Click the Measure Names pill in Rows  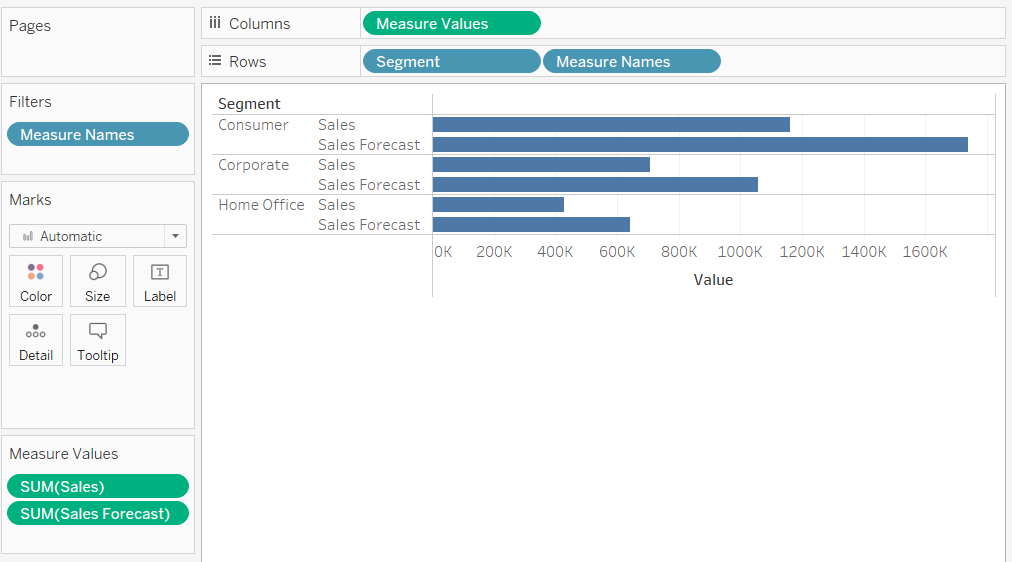(x=631, y=61)
